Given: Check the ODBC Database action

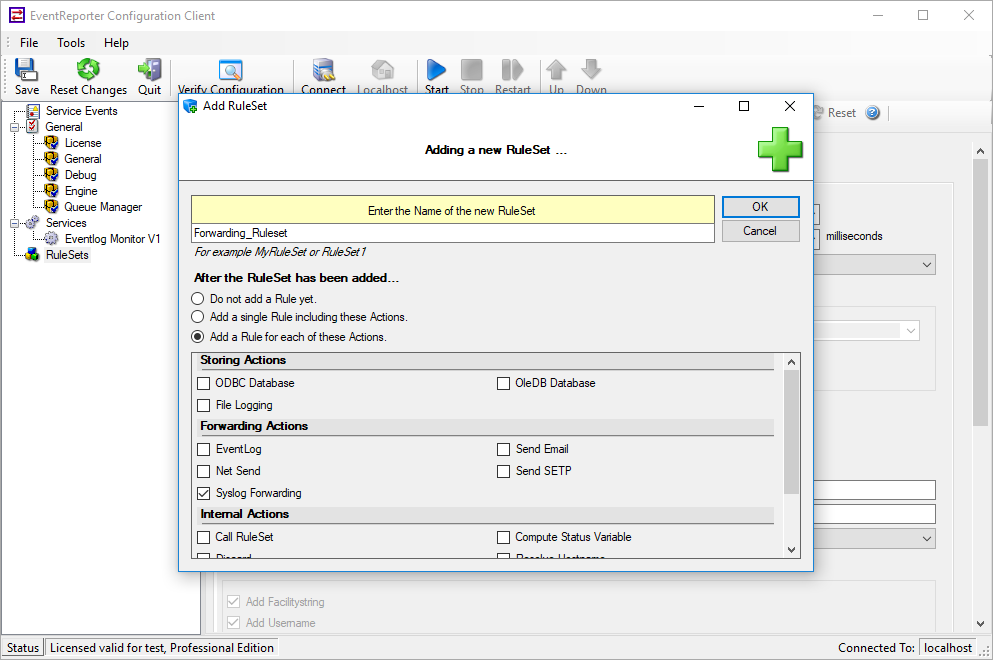Looking at the screenshot, I should click(x=203, y=383).
